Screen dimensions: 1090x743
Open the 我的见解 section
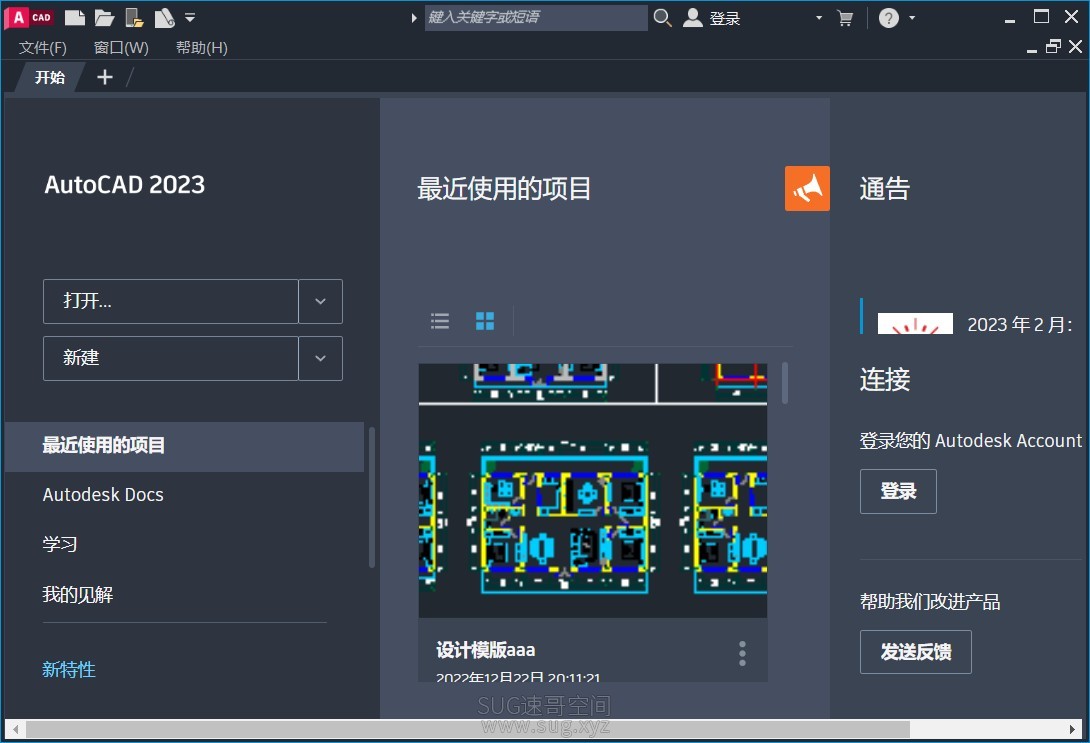[x=78, y=595]
